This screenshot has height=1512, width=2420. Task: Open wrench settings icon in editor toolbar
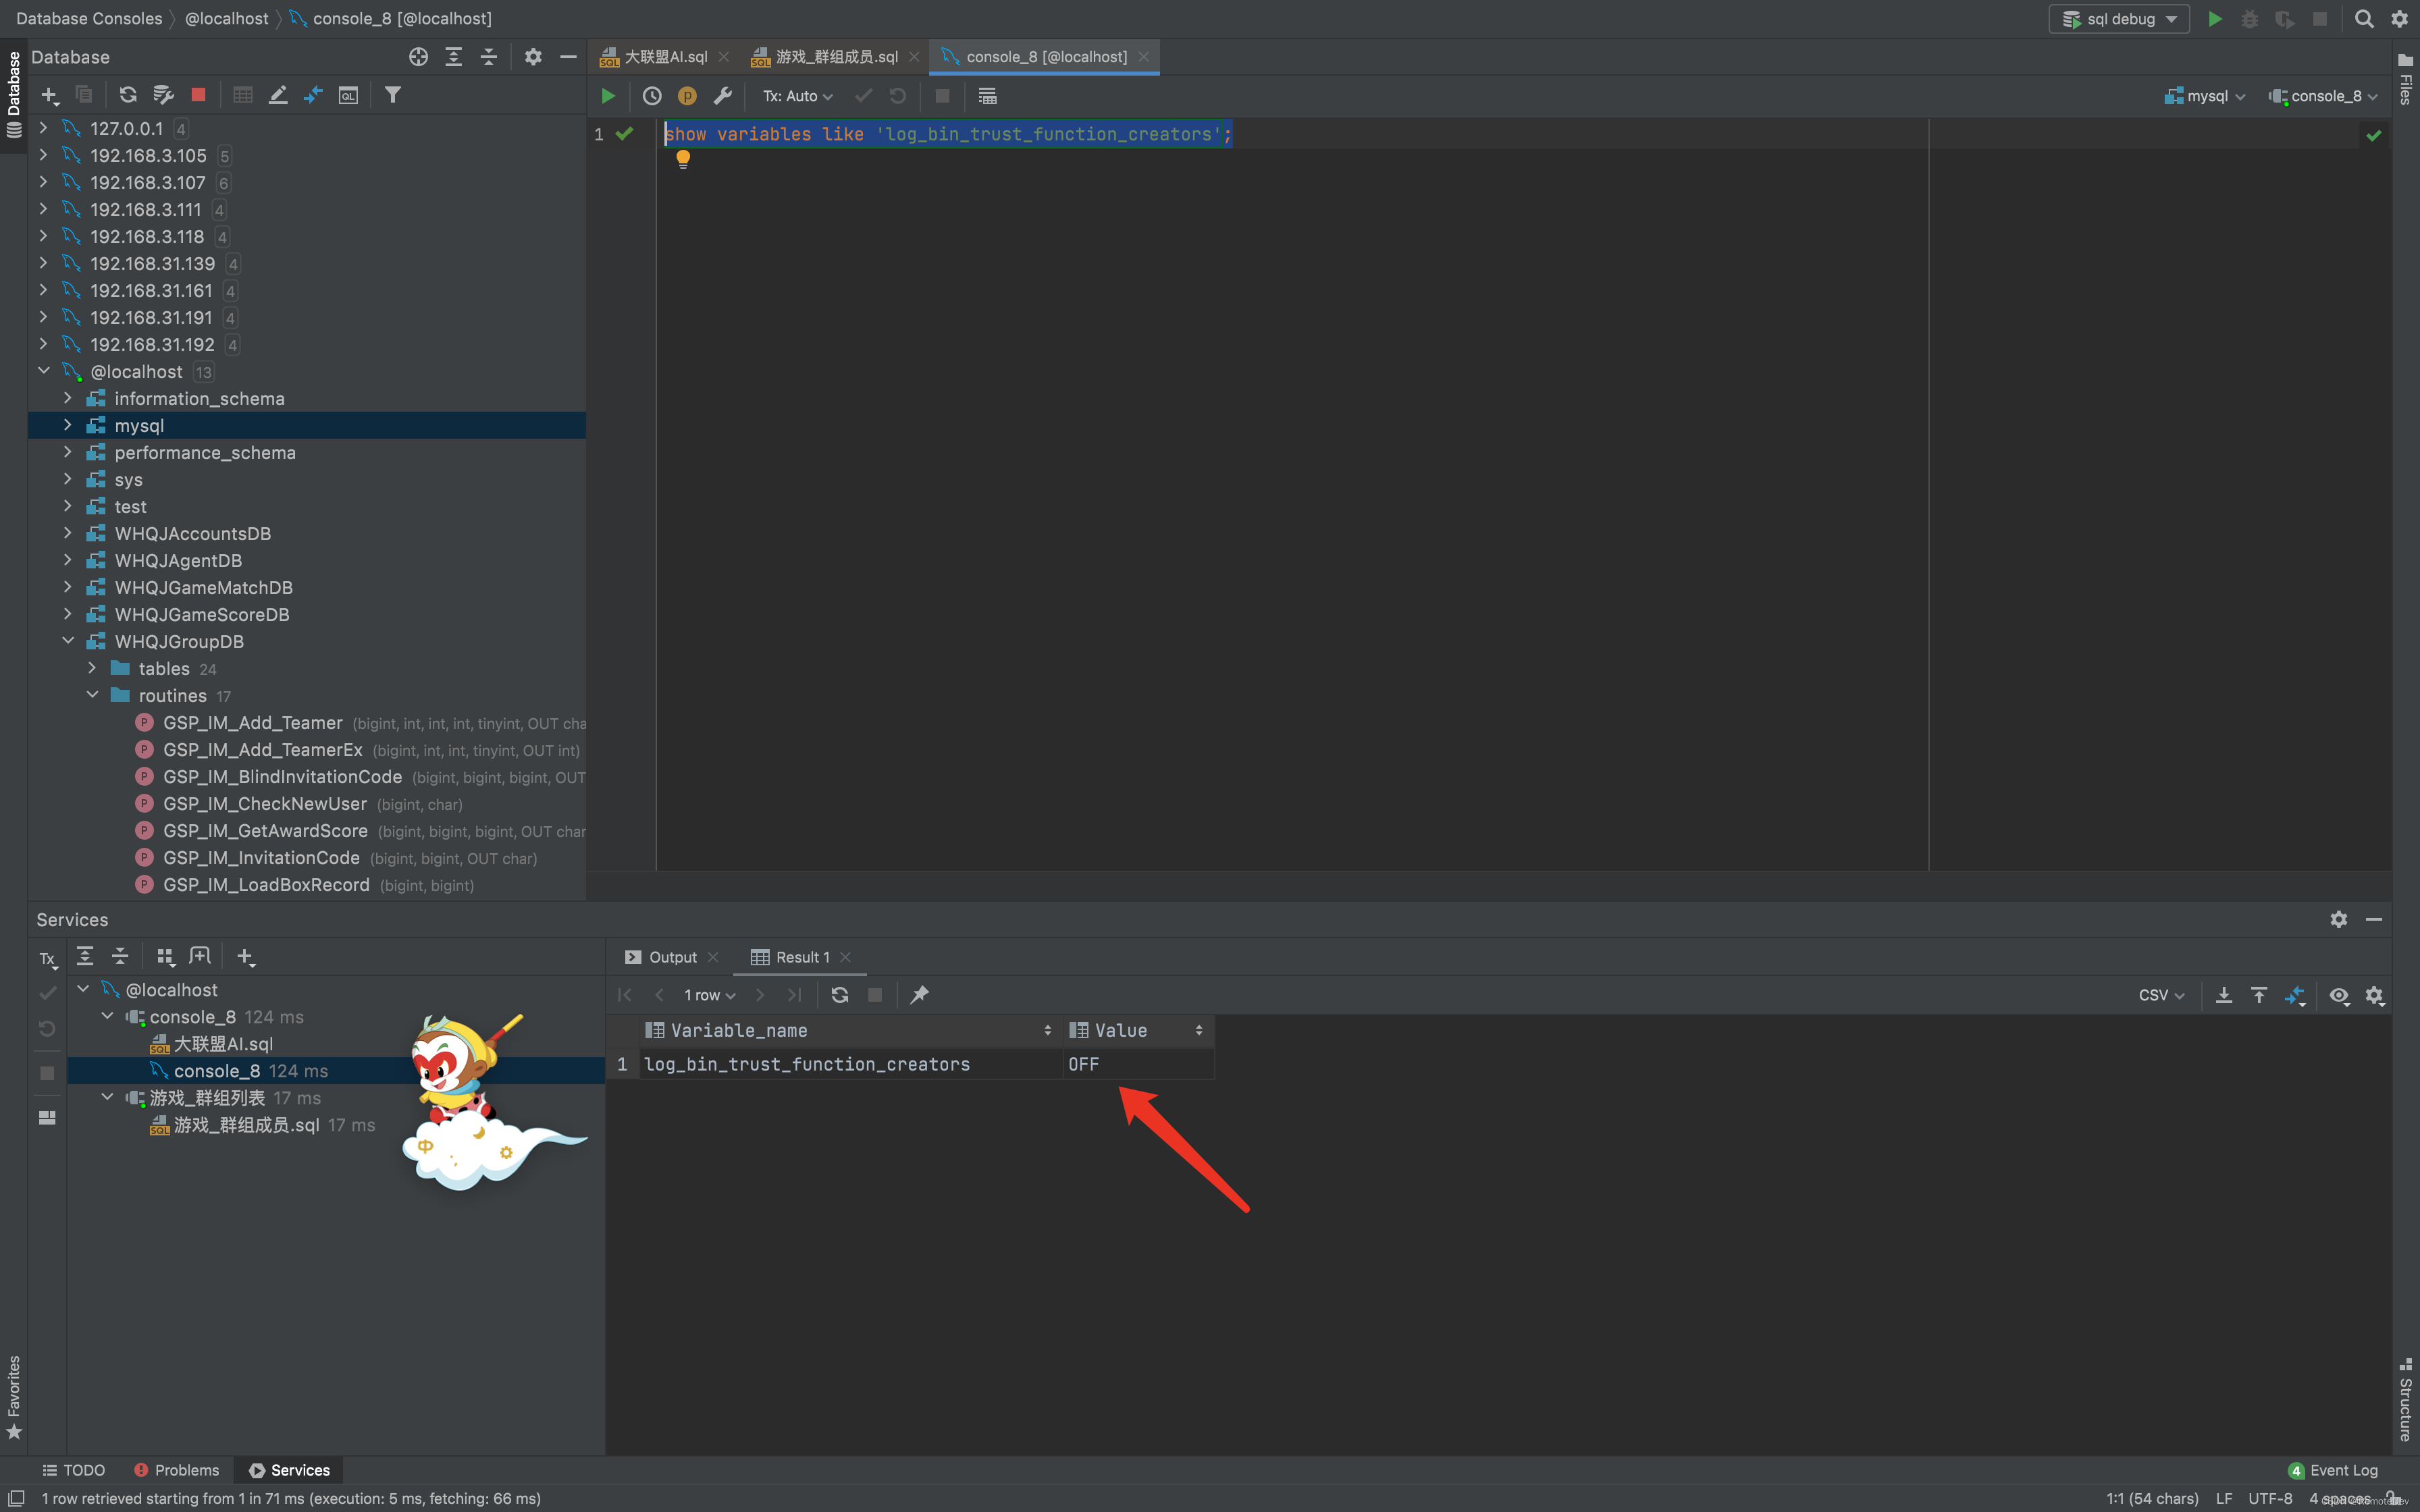coord(722,96)
